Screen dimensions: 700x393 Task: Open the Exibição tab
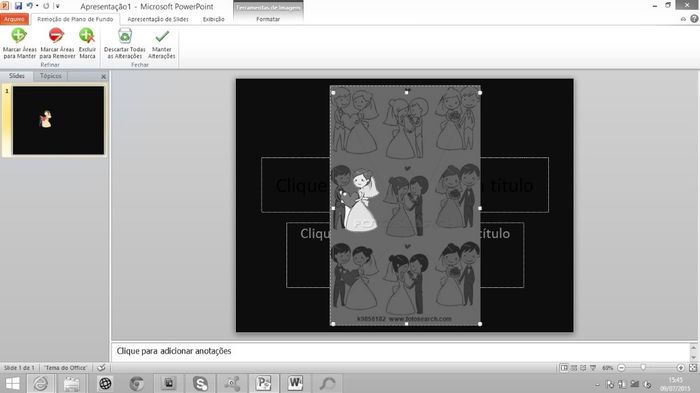(x=213, y=19)
